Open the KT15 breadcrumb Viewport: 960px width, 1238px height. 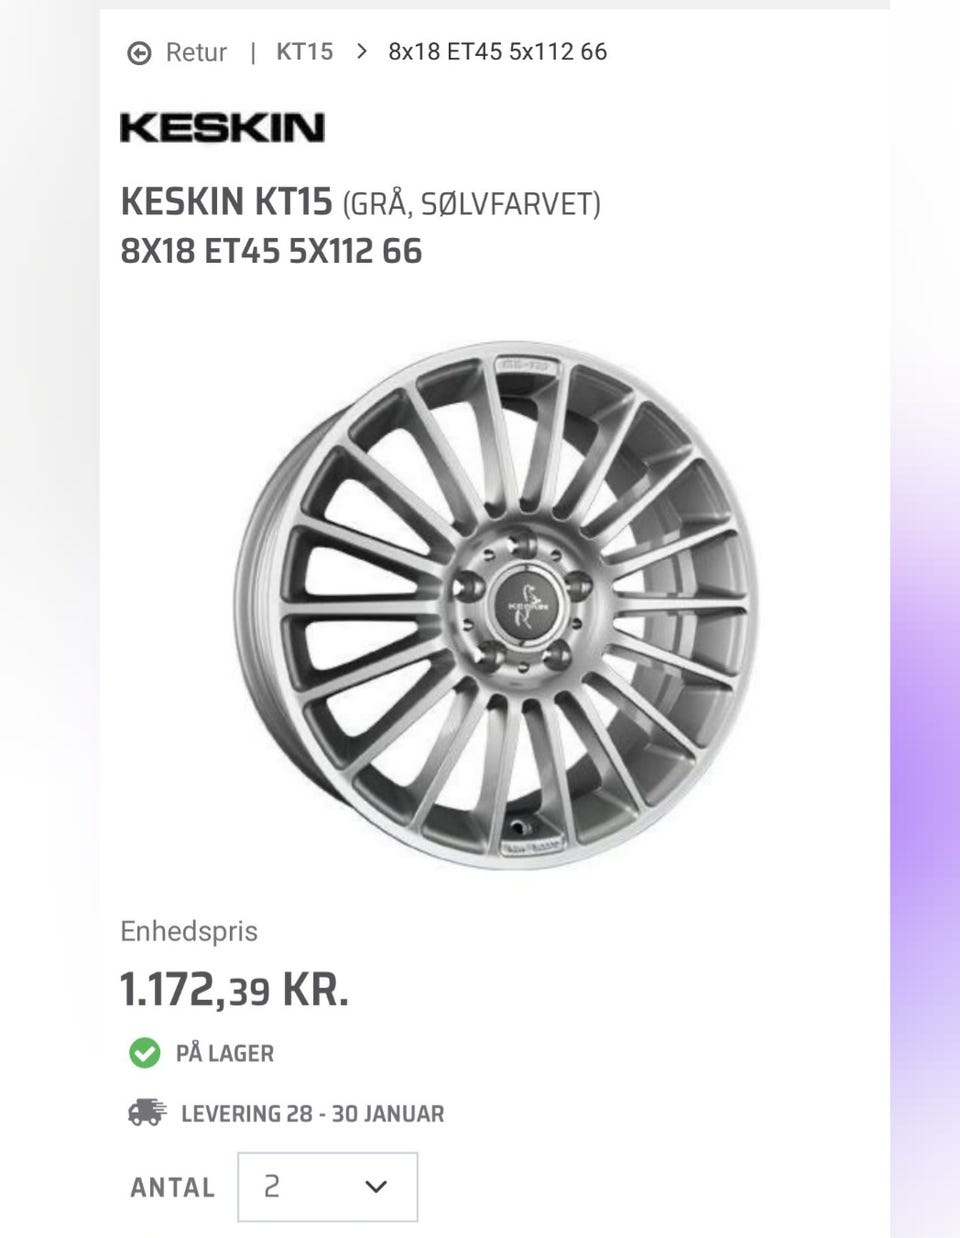(304, 51)
